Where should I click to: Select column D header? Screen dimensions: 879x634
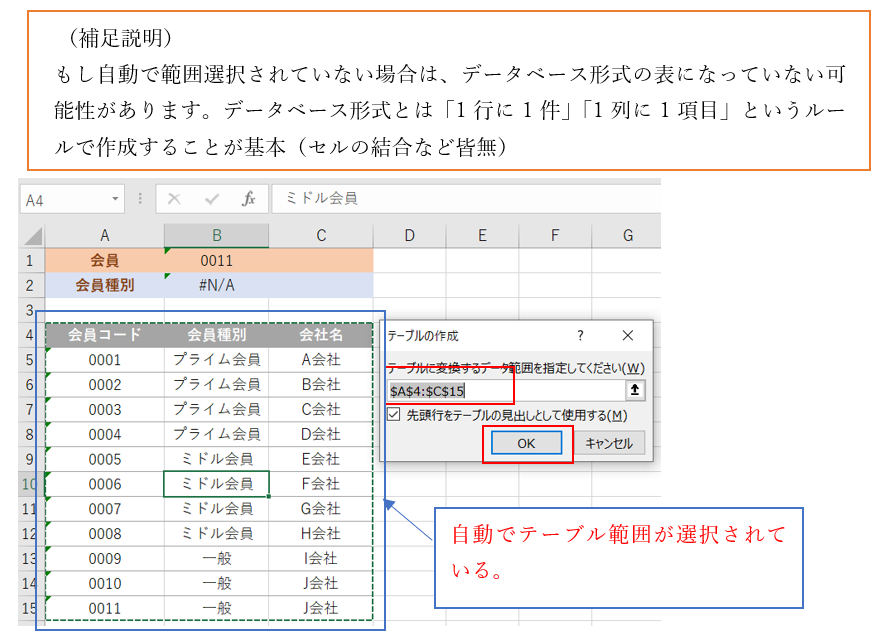point(409,236)
